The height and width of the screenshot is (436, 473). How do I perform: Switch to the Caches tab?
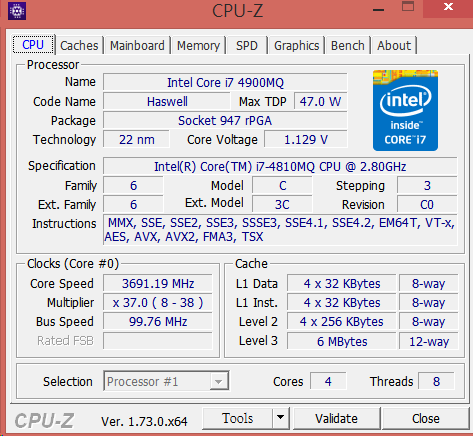coord(79,45)
